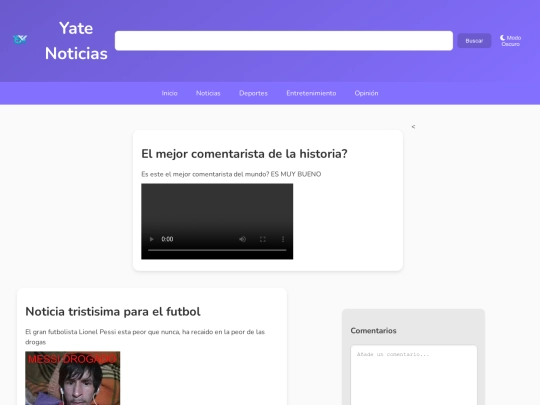Open the video more-options menu
Viewport: 540px width, 405px height.
[283, 239]
